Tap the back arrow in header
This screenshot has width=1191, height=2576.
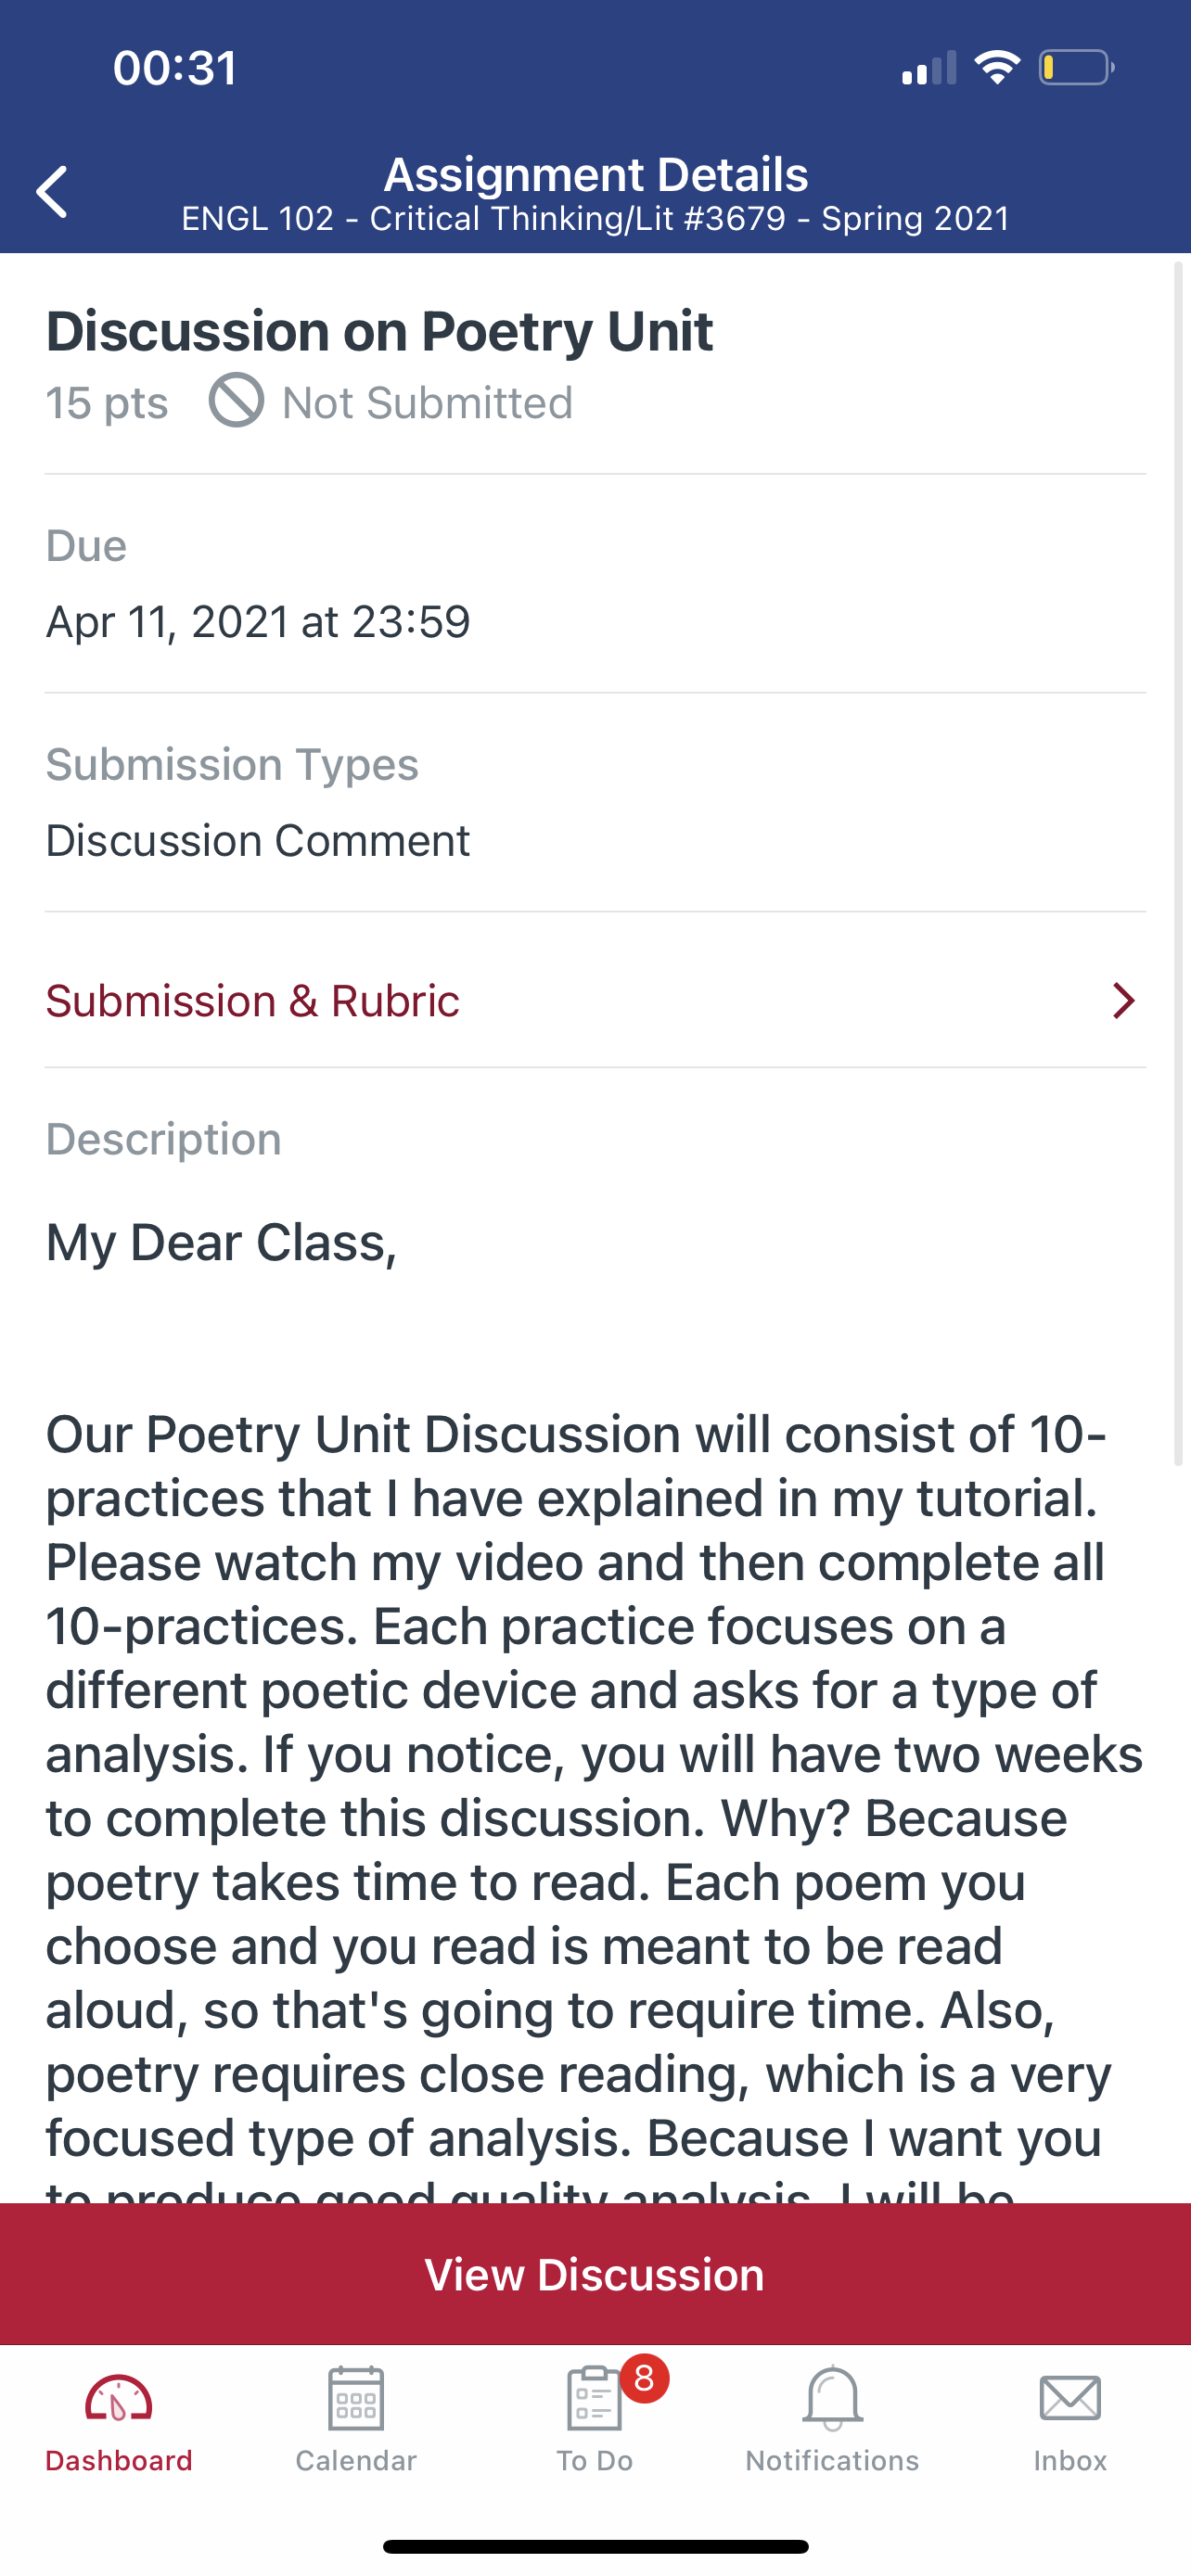click(x=52, y=192)
